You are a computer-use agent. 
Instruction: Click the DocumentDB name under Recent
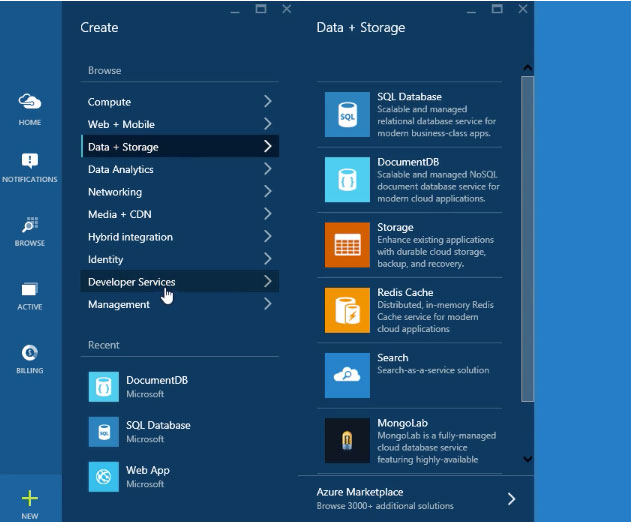(x=157, y=380)
